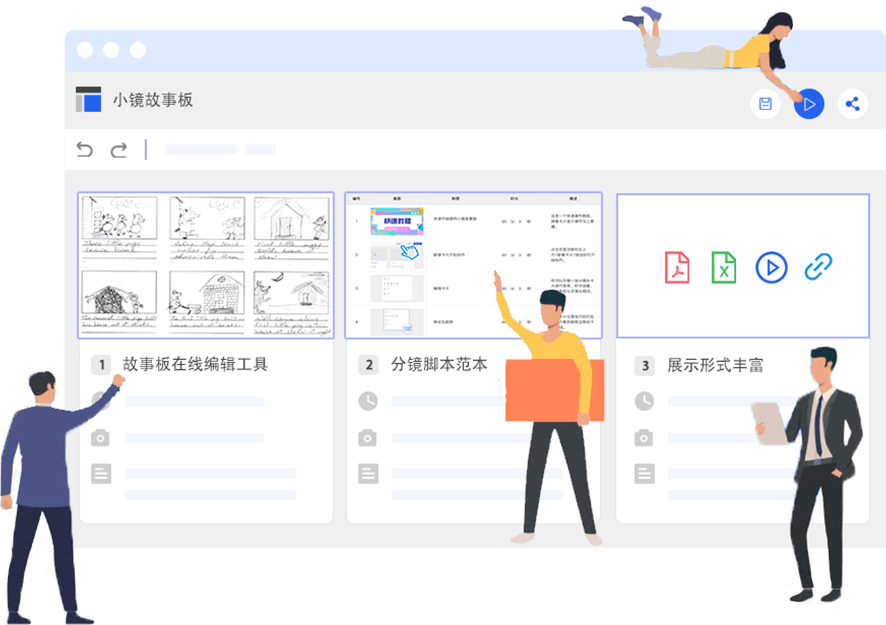886x625 pixels.
Task: Click the undo arrow
Action: (85, 150)
